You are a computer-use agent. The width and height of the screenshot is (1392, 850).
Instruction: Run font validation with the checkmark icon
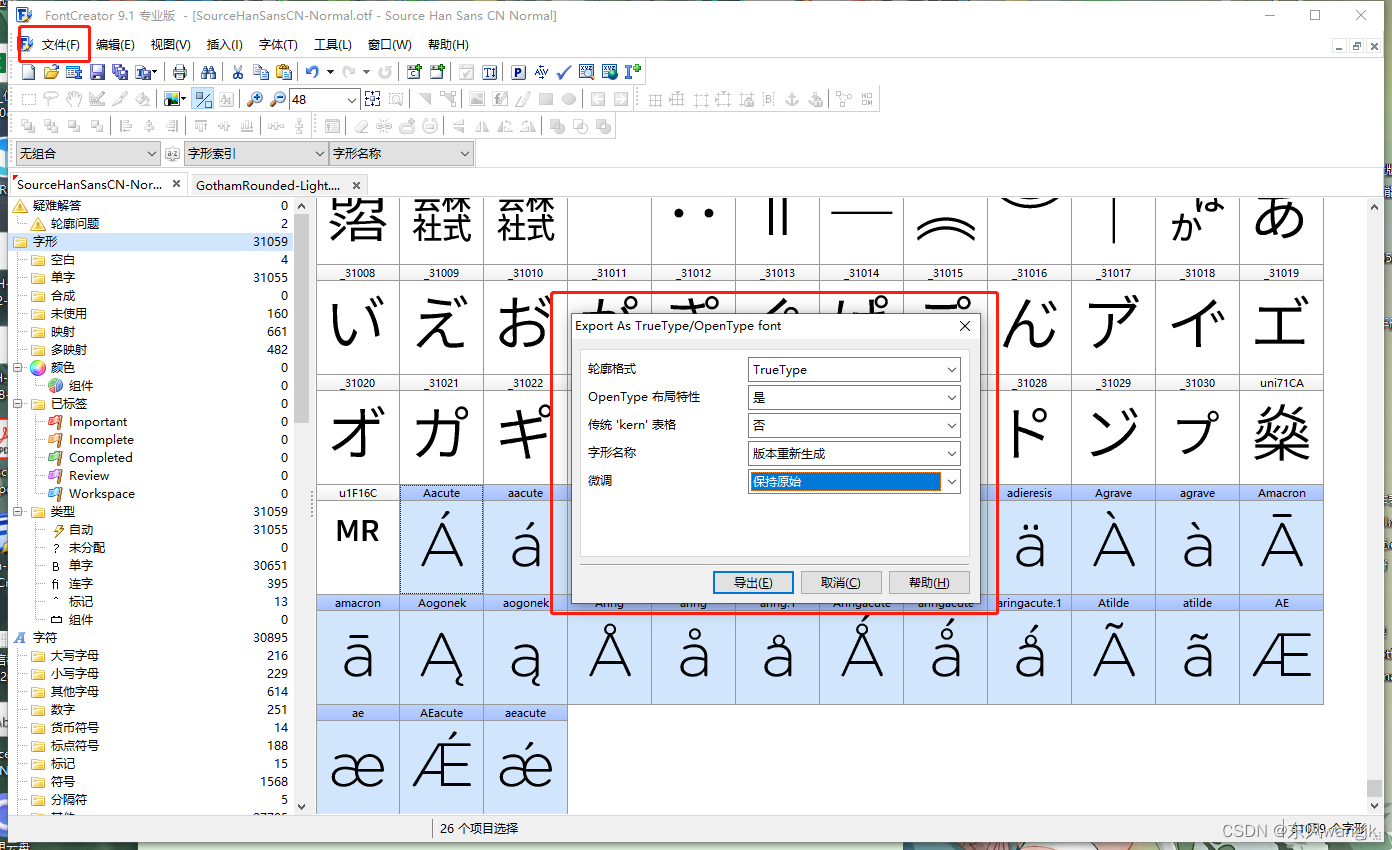562,71
